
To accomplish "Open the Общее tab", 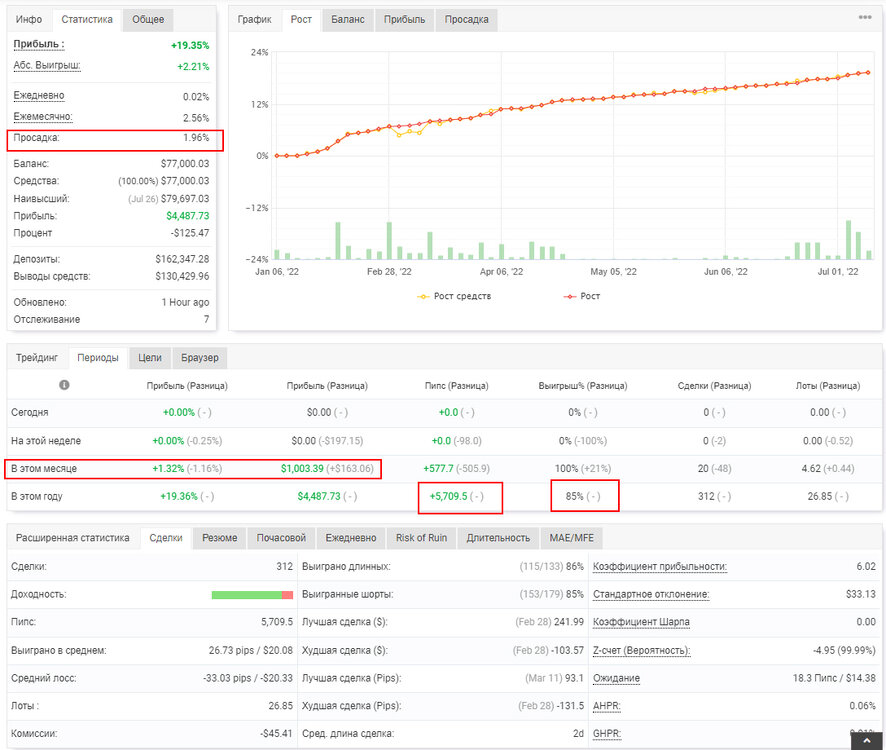I will tap(148, 19).
